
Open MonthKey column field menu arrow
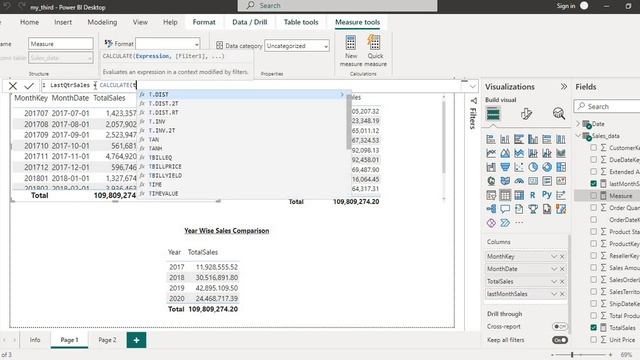[554, 256]
